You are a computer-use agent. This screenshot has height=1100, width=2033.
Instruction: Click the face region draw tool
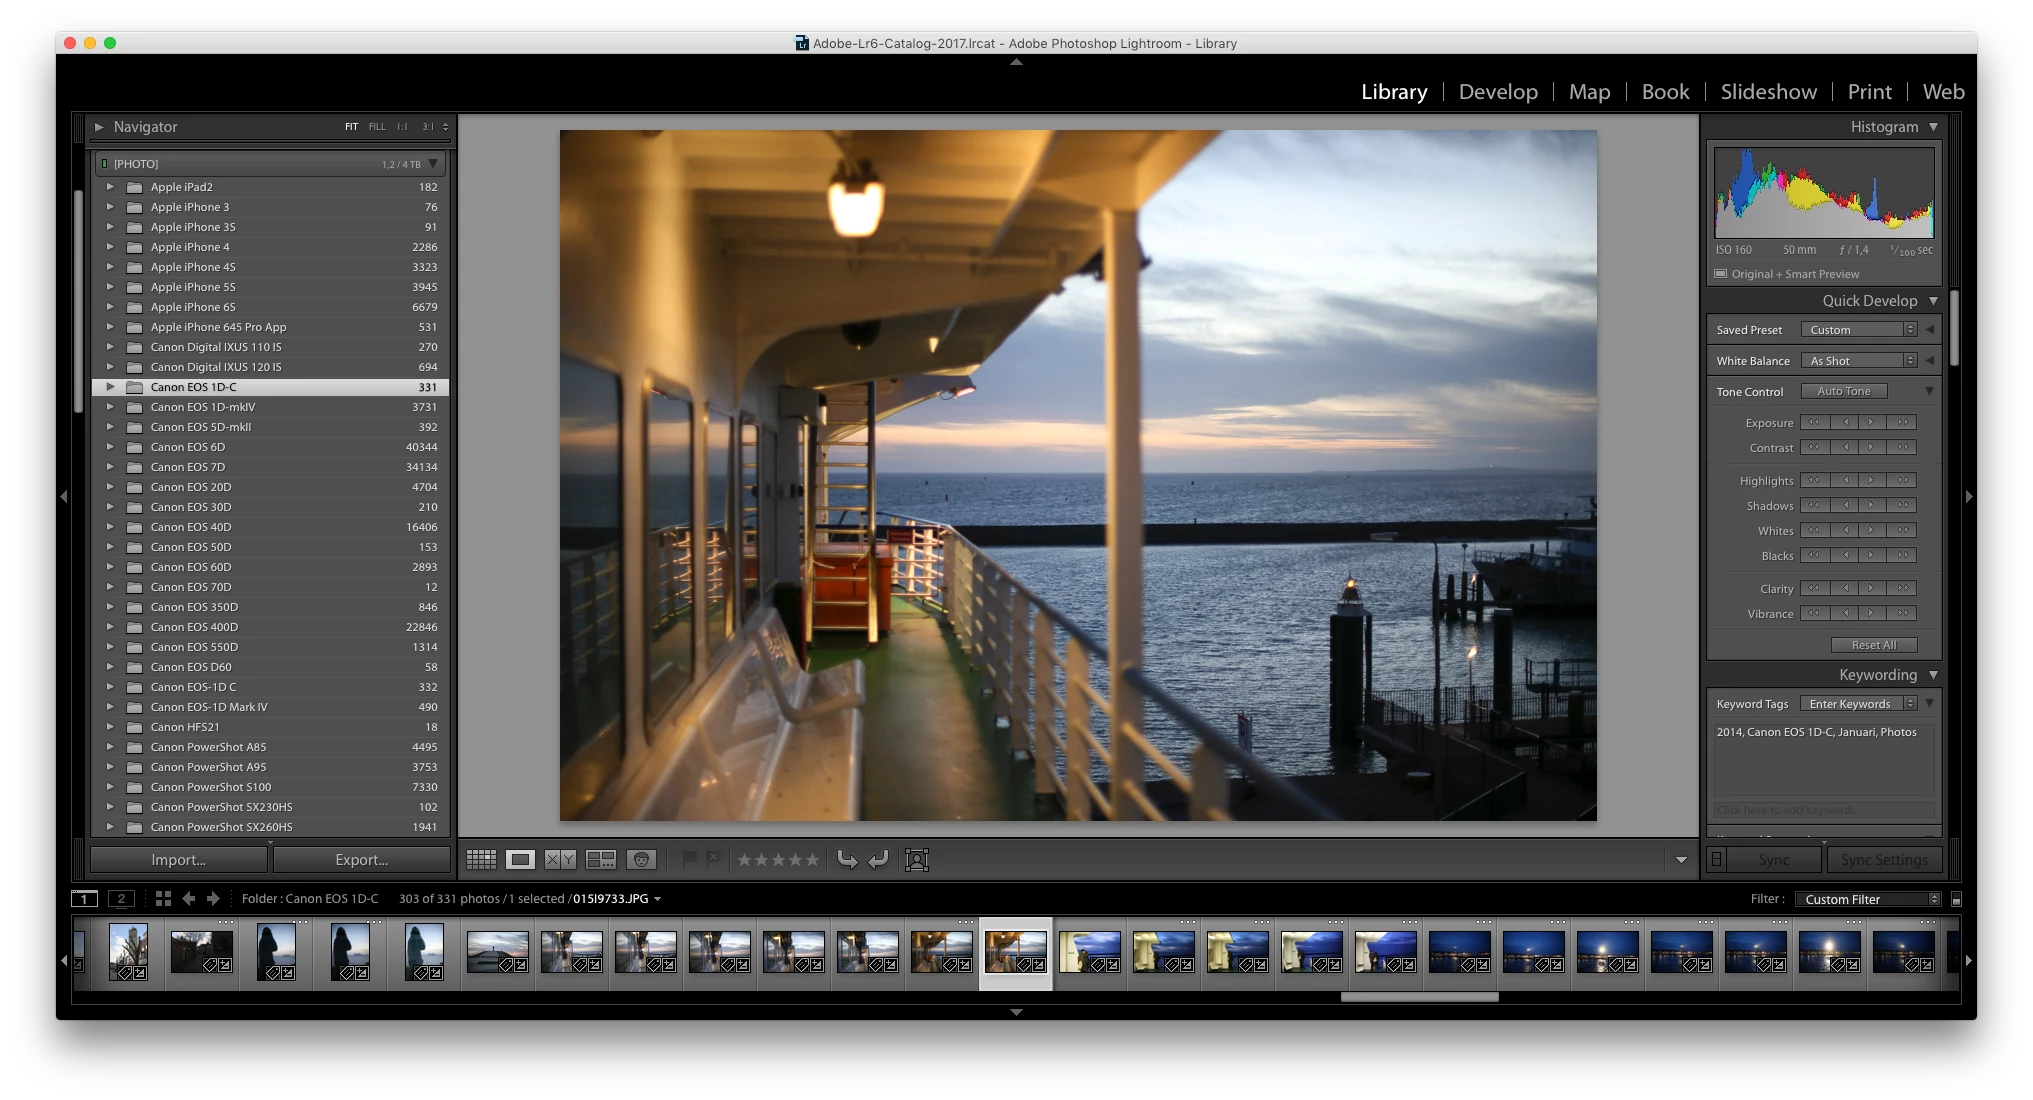pyautogui.click(x=916, y=859)
